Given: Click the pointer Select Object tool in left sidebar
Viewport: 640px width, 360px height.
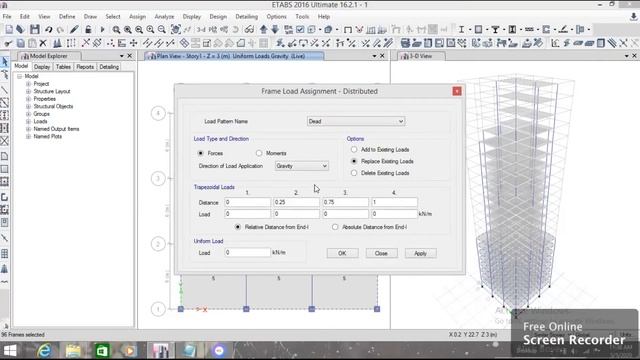Looking at the screenshot, I should (x=4, y=62).
